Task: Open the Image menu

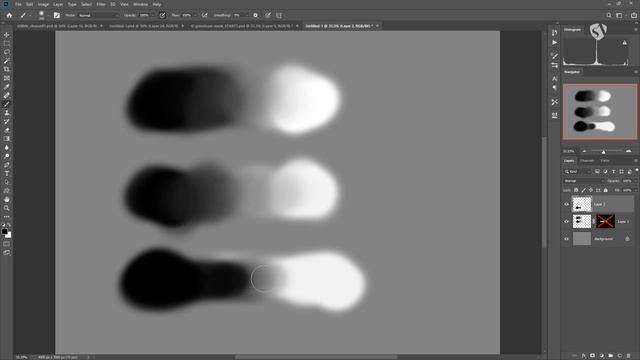Action: tap(43, 4)
